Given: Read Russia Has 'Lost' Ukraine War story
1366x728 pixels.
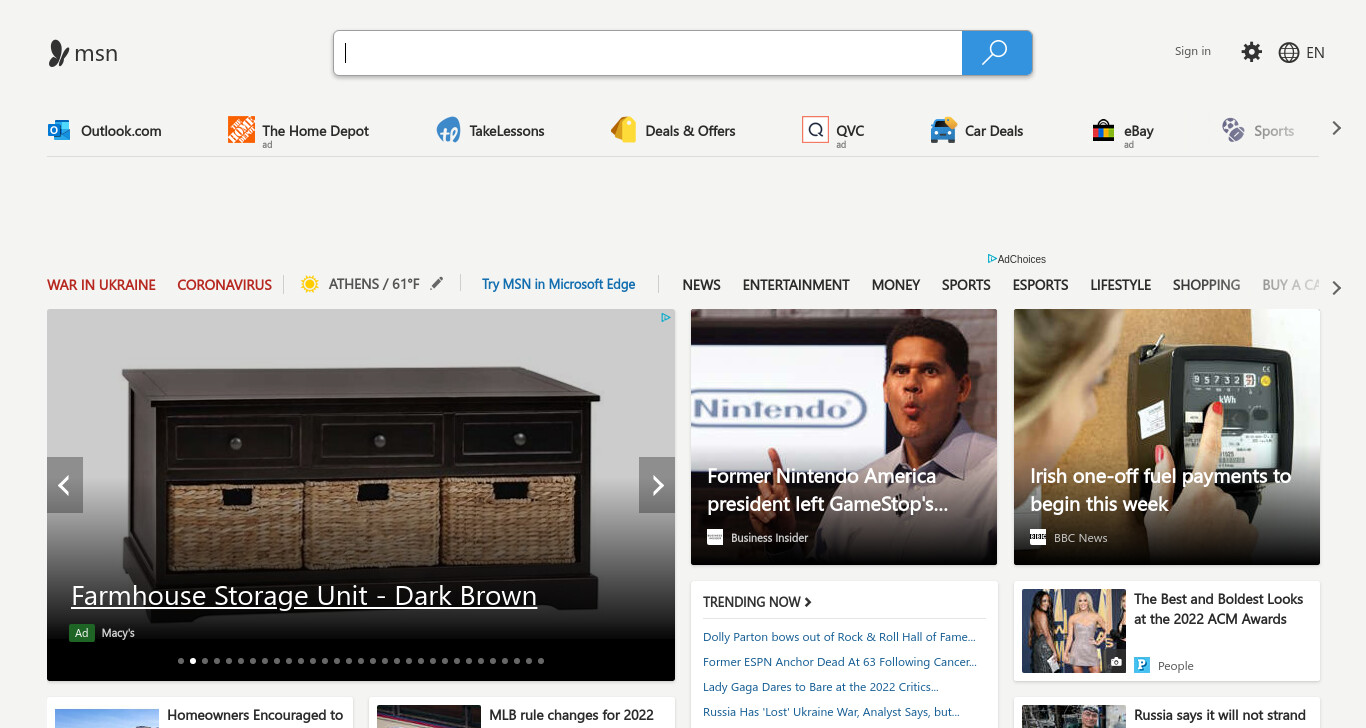Looking at the screenshot, I should point(831,712).
